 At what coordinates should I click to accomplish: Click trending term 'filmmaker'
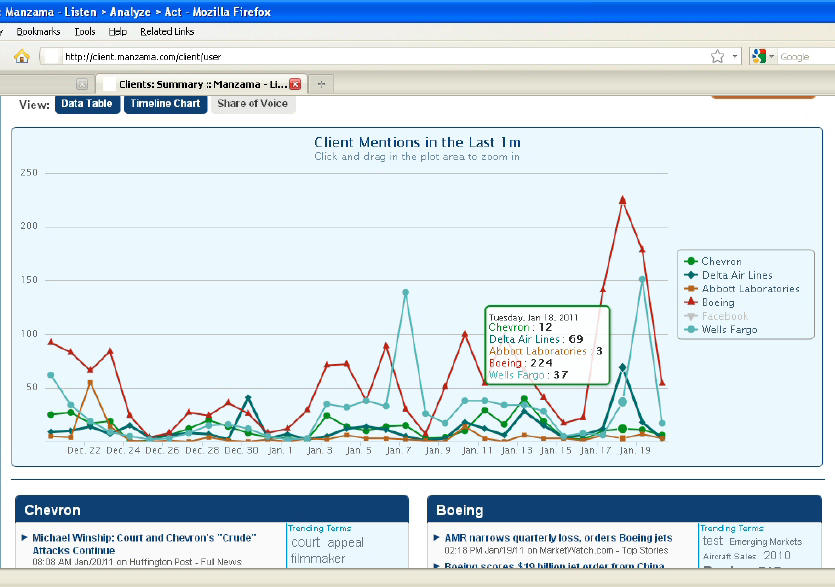(318, 558)
